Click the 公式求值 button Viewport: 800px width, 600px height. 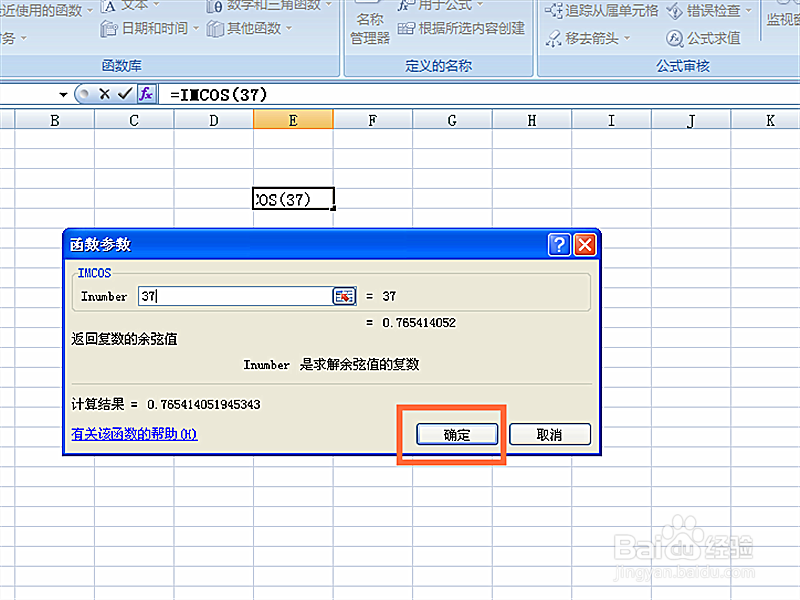tap(703, 38)
